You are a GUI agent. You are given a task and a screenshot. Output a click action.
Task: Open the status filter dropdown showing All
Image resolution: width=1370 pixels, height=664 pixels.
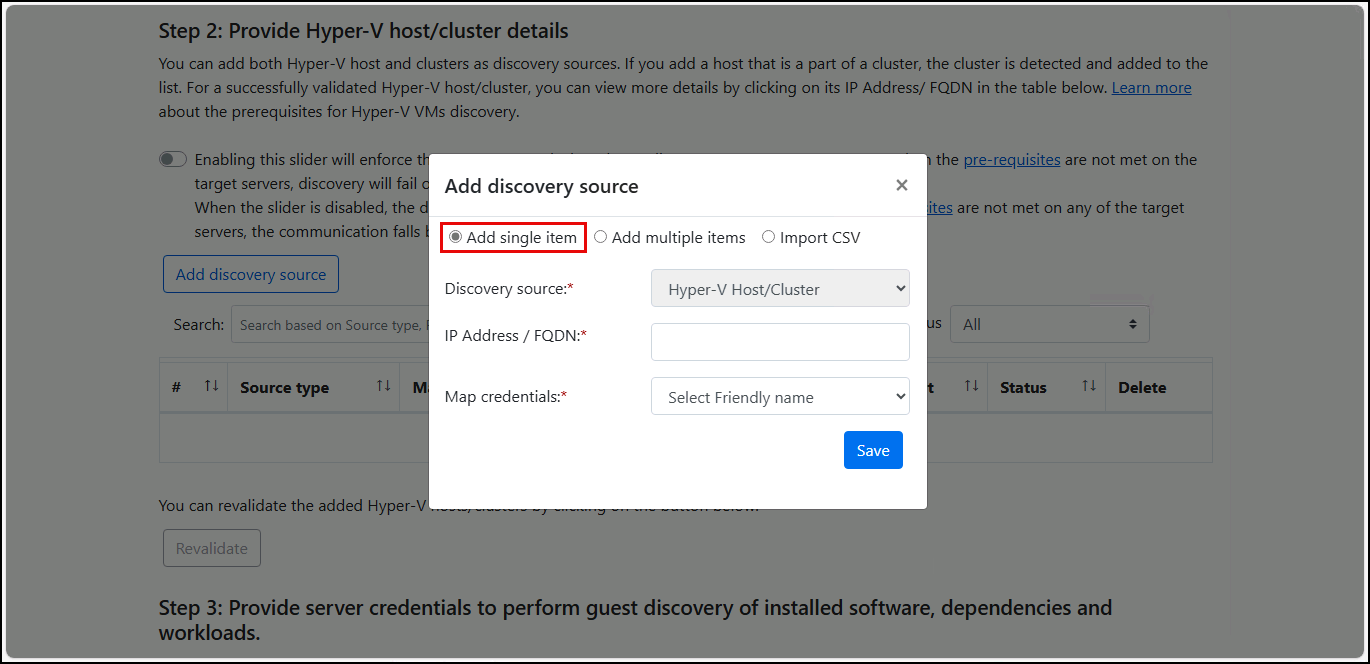coord(1050,324)
